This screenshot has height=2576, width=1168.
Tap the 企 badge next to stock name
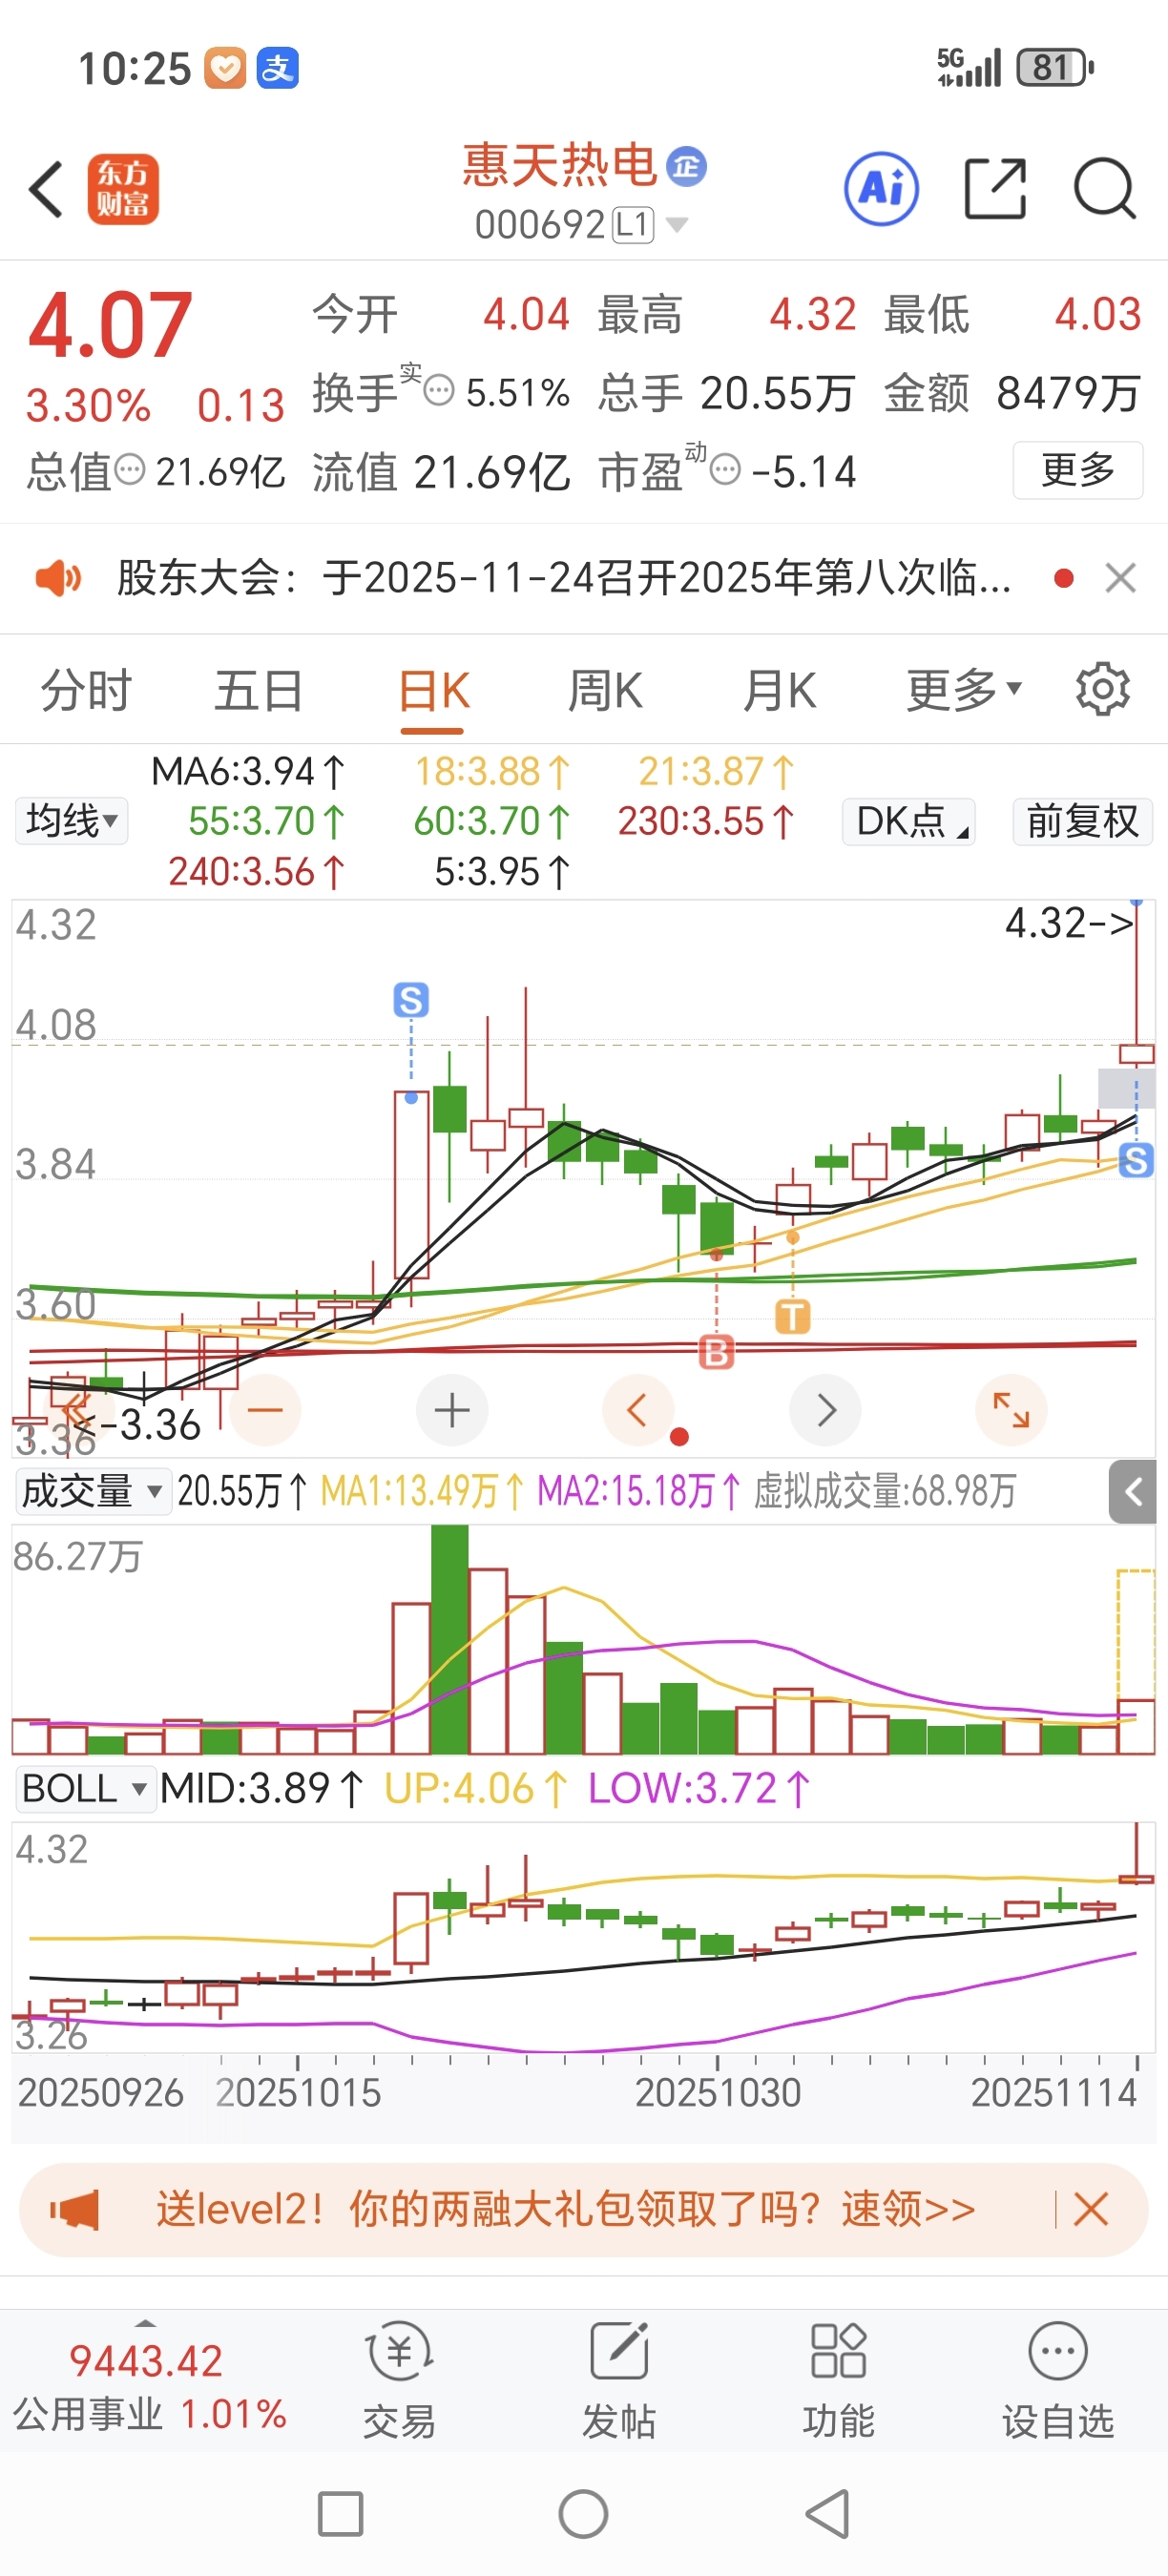686,166
